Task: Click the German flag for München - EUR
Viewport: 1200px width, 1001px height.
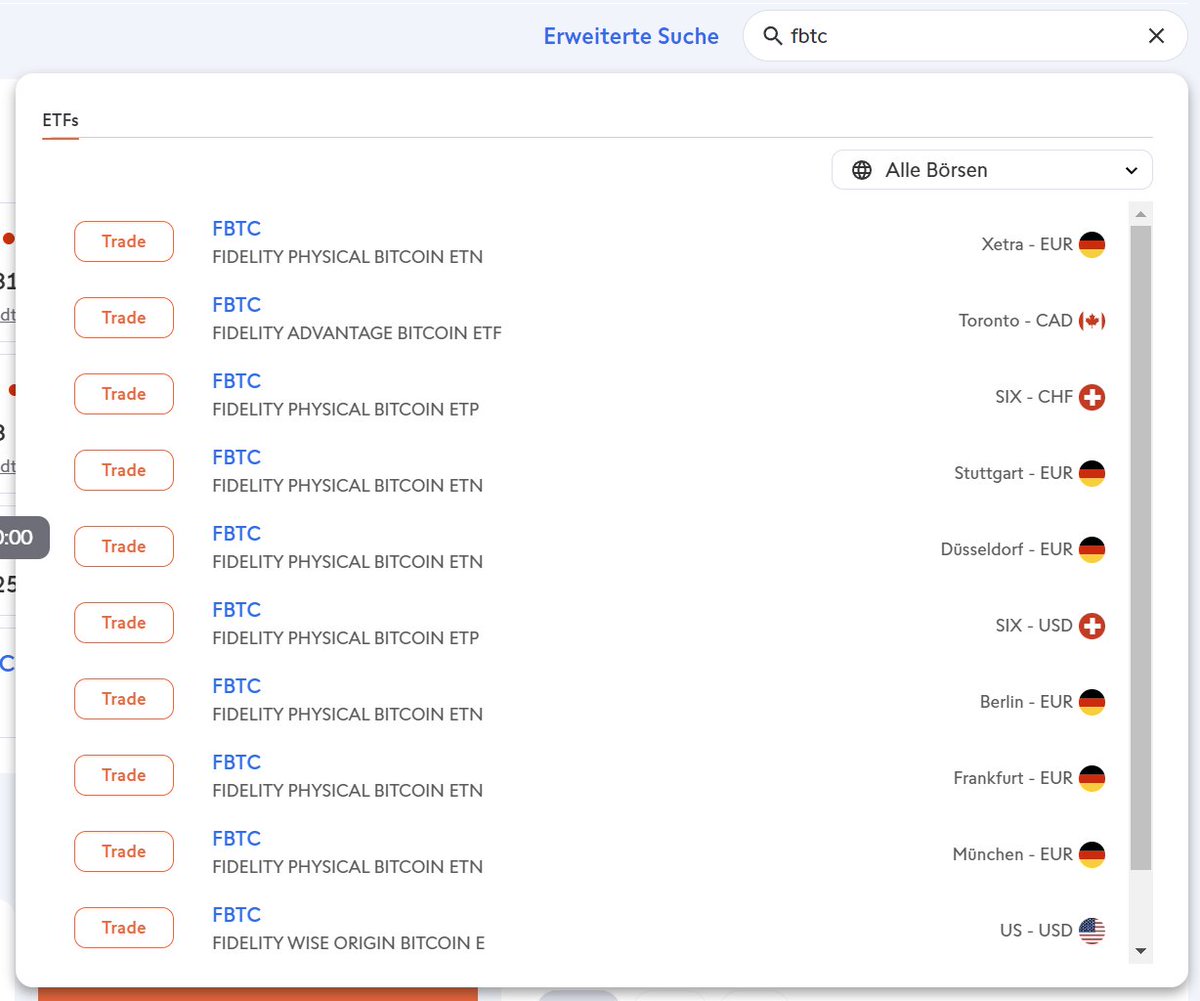Action: (x=1092, y=854)
